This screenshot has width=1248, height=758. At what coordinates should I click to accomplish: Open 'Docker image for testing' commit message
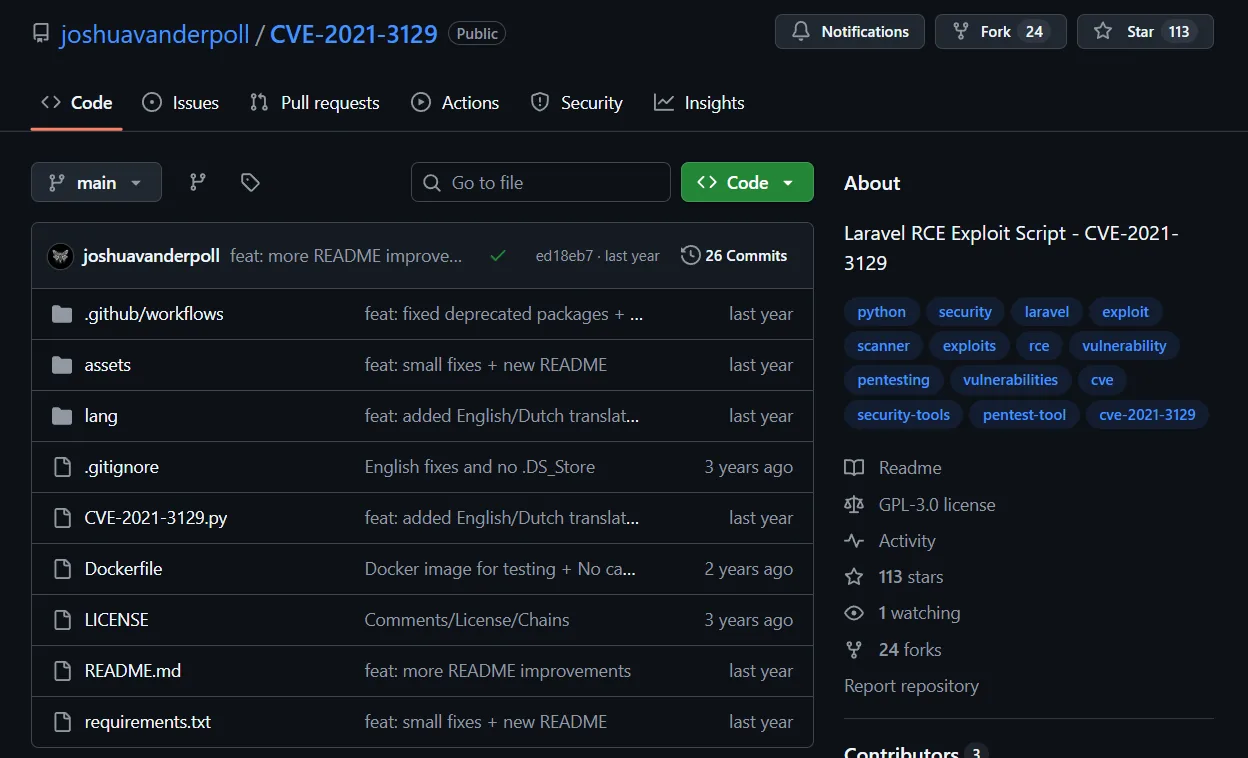(x=500, y=569)
